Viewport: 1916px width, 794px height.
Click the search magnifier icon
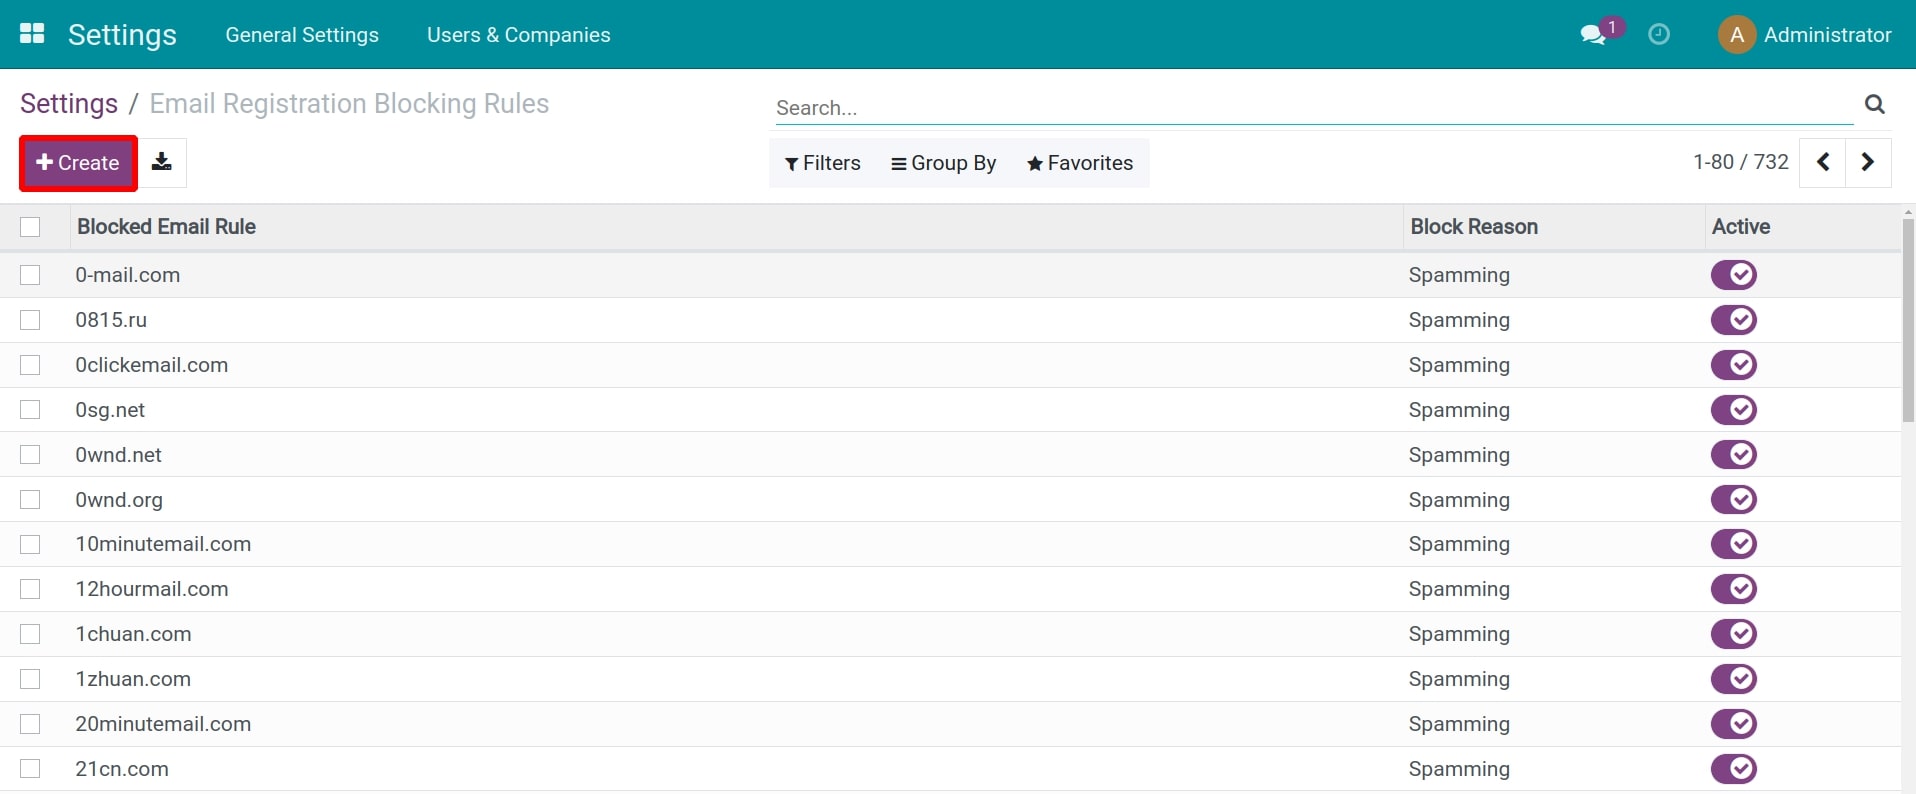(1875, 104)
